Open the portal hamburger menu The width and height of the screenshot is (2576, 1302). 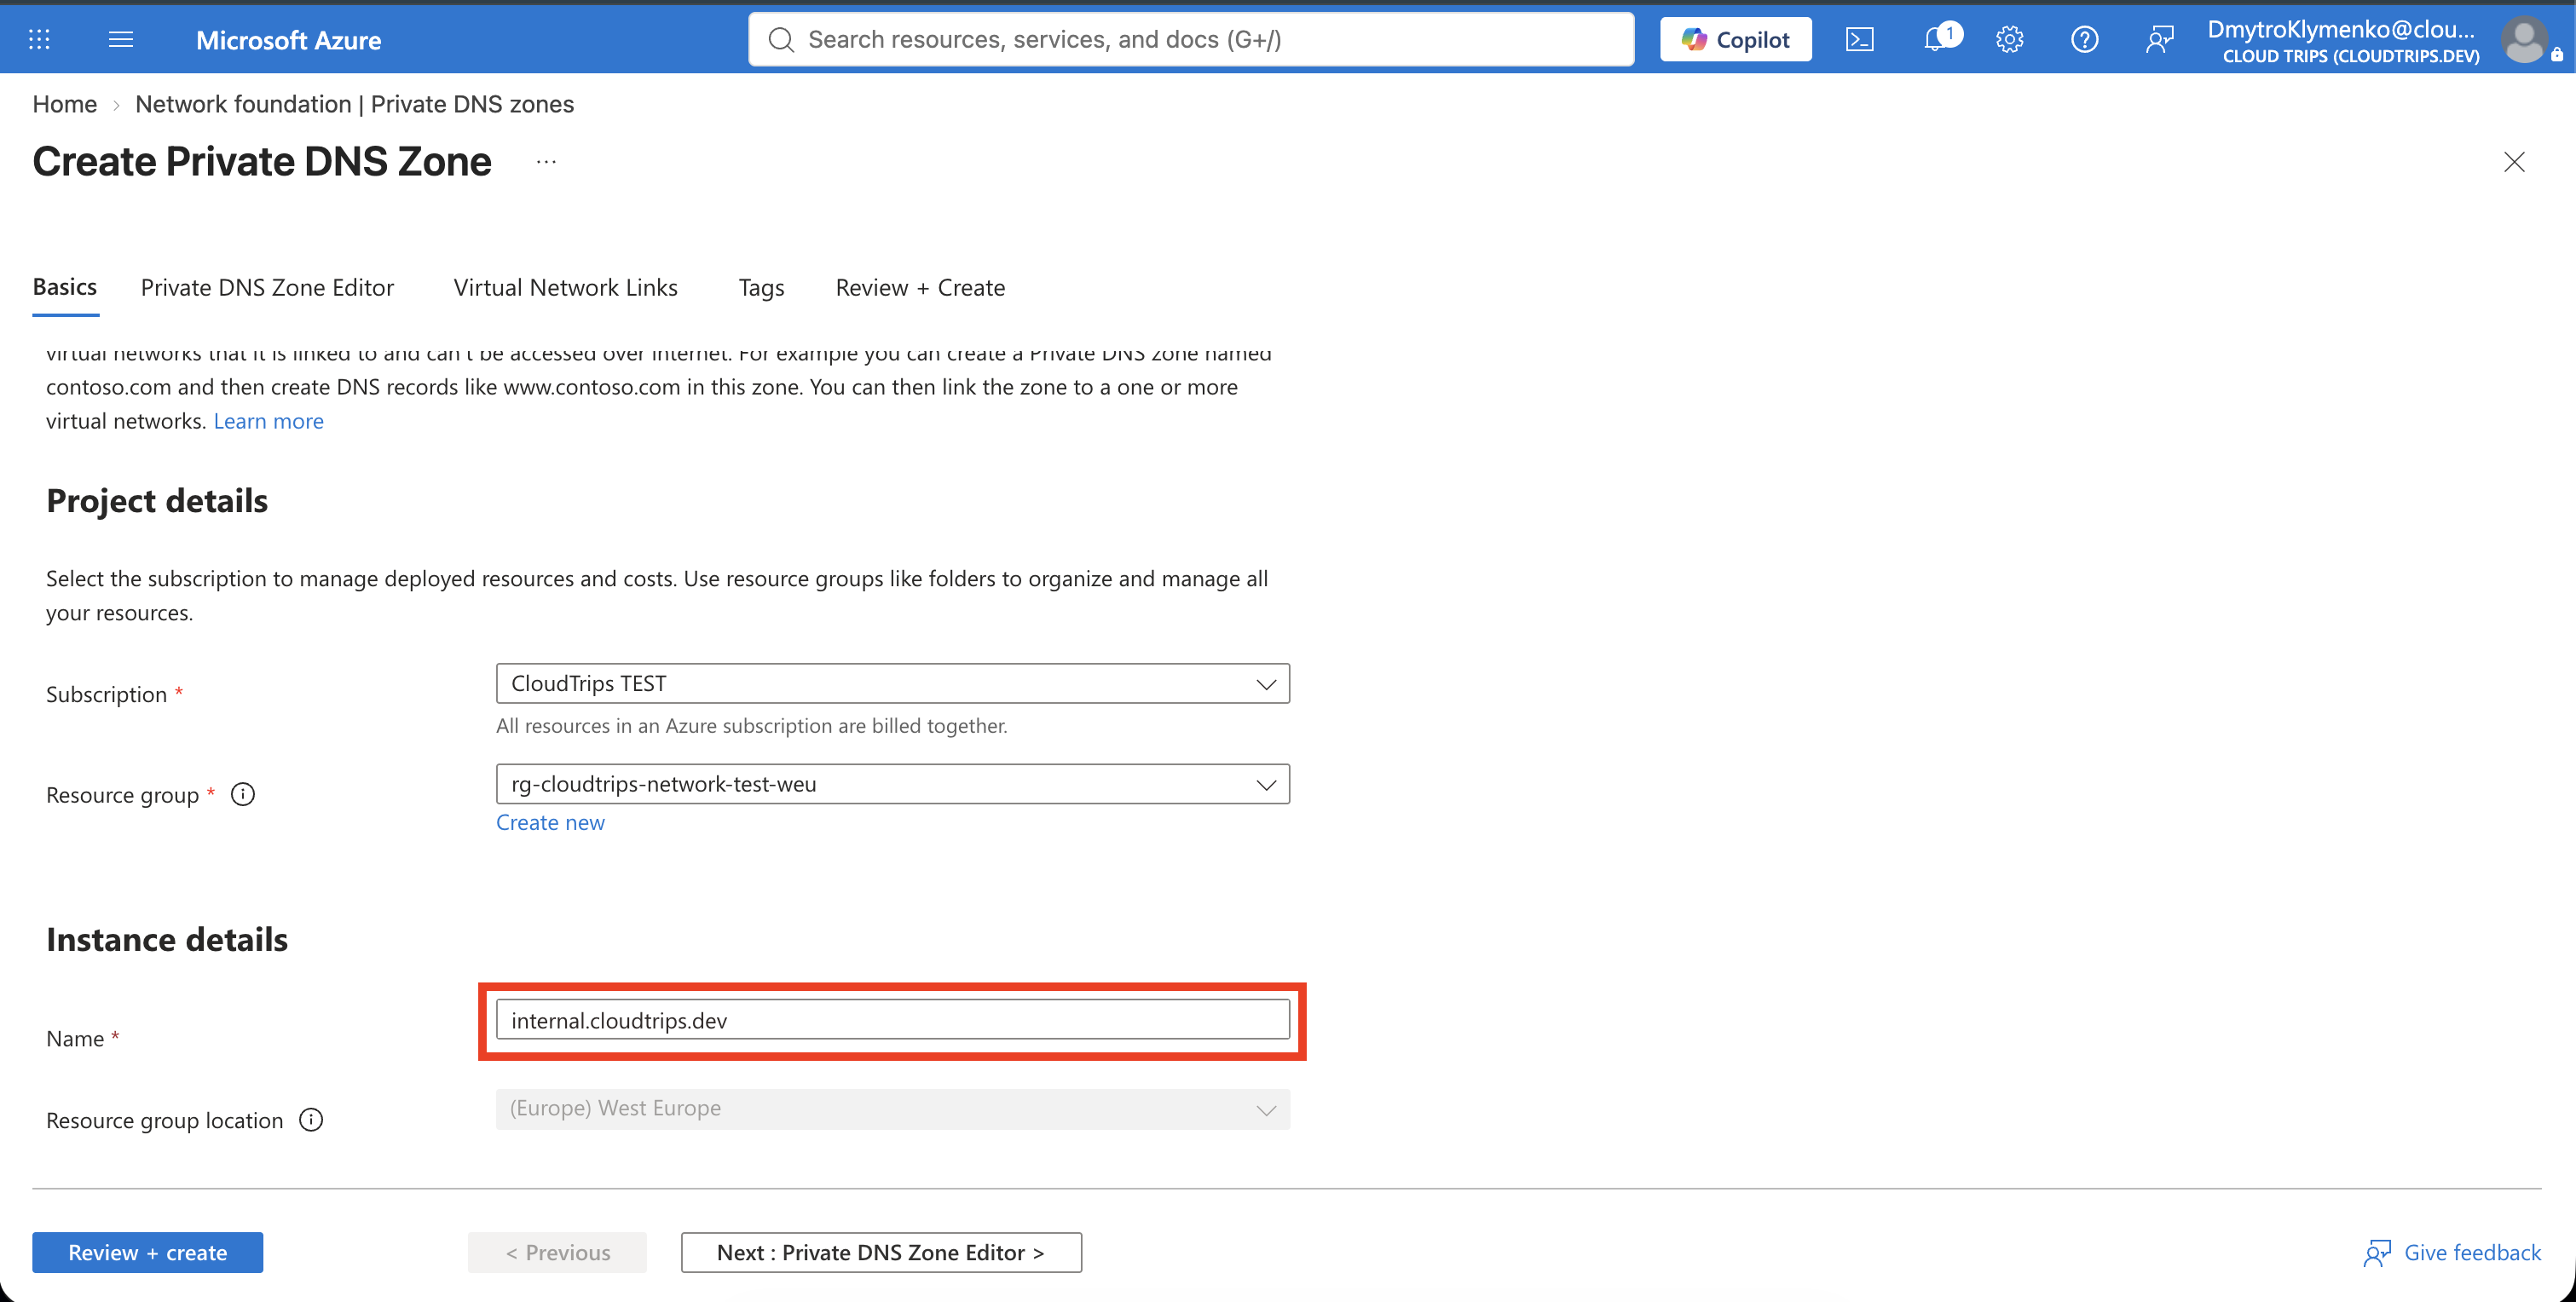(x=121, y=39)
